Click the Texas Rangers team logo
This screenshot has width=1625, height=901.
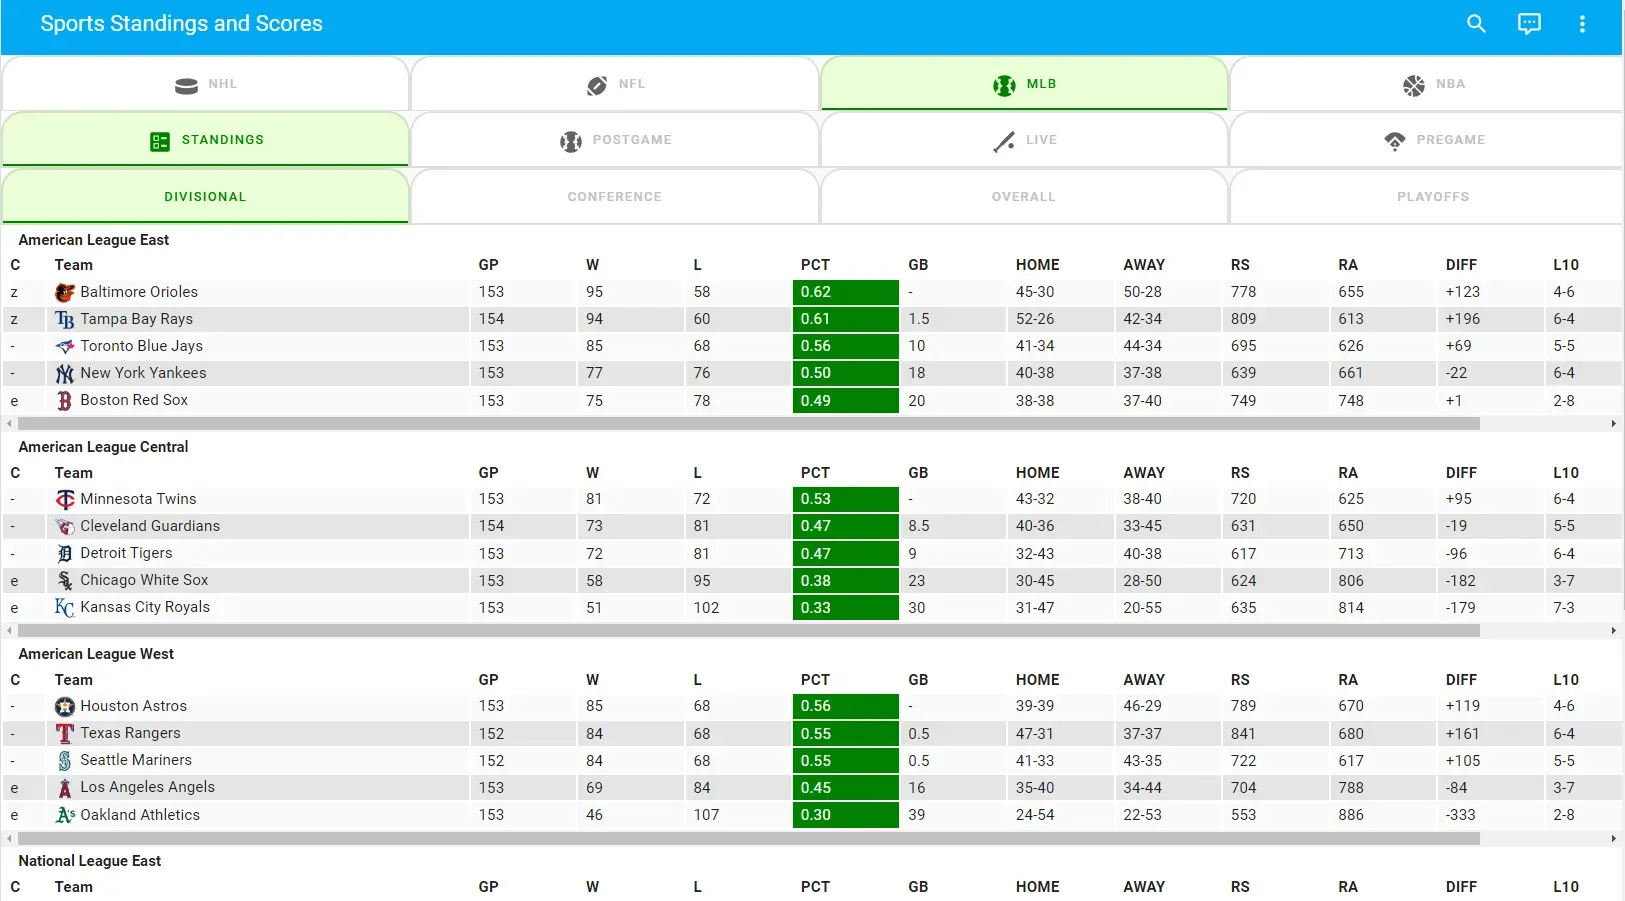pos(65,733)
